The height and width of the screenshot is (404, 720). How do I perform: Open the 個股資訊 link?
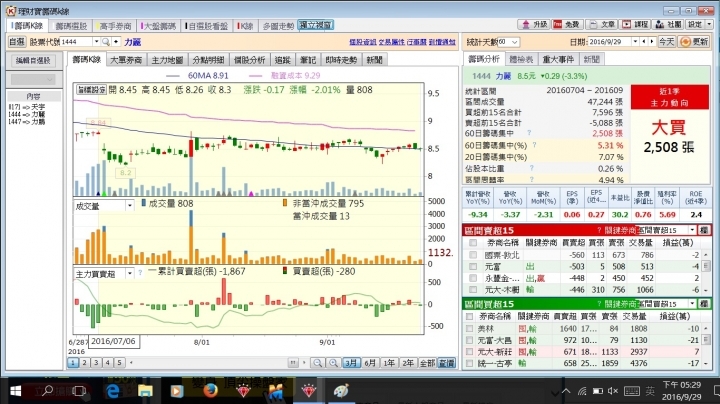363,42
